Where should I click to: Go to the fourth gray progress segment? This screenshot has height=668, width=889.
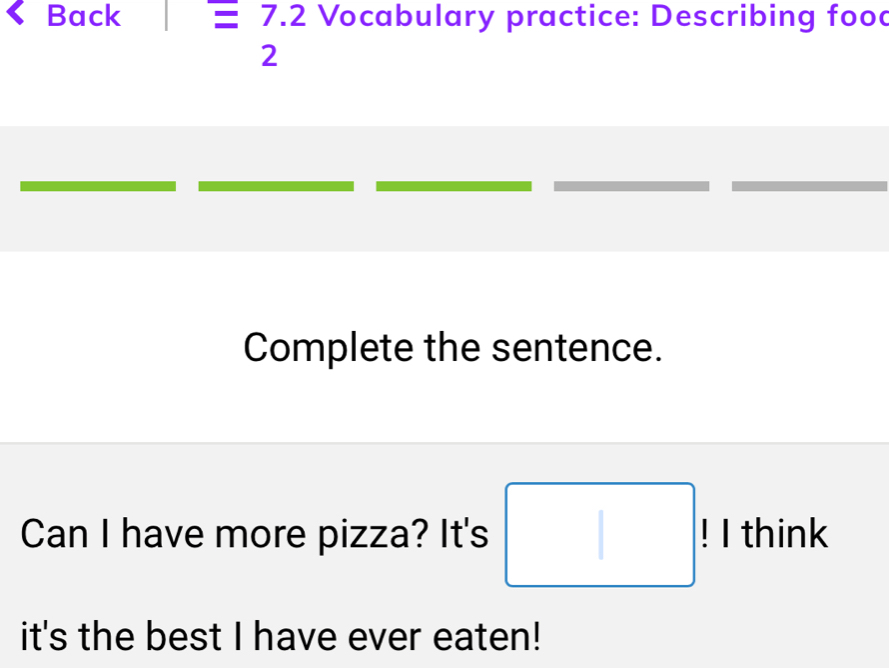point(632,185)
